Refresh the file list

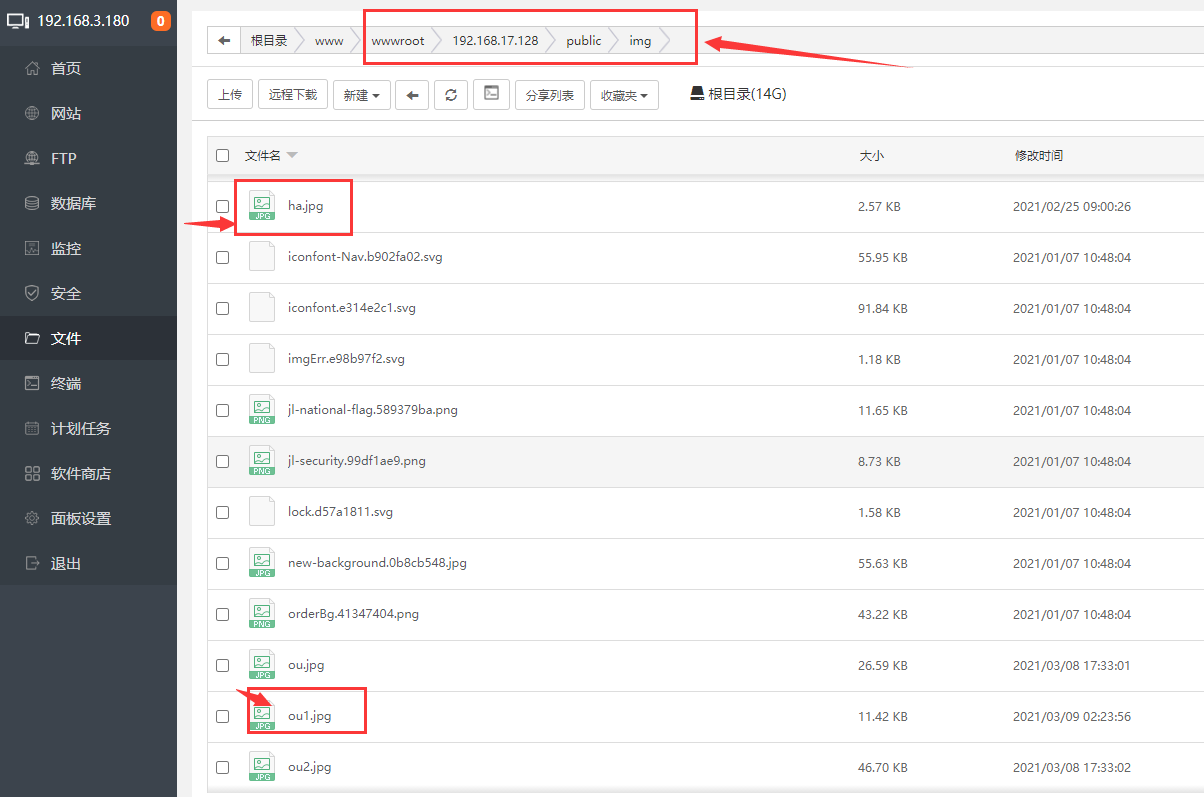click(451, 95)
